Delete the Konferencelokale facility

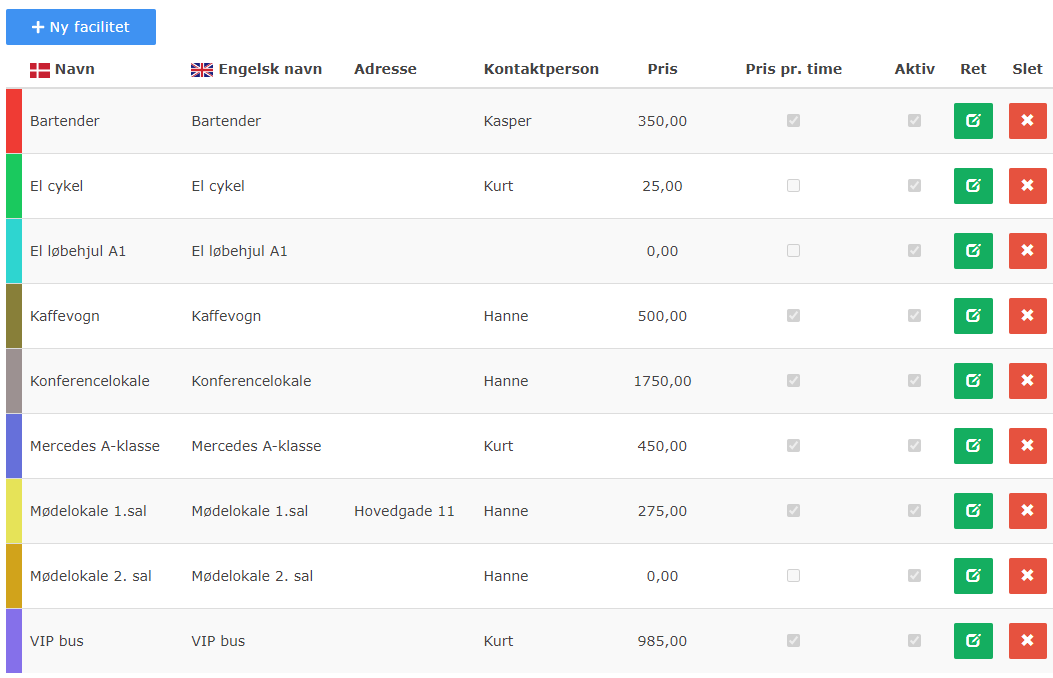pos(1027,381)
